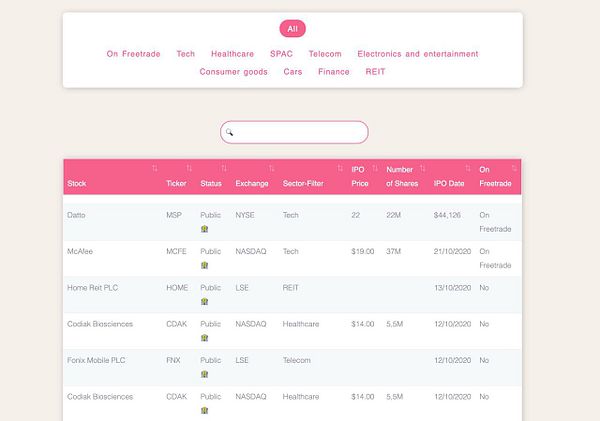Select Home Reit PLC stock name
The width and height of the screenshot is (600, 421).
tap(93, 288)
